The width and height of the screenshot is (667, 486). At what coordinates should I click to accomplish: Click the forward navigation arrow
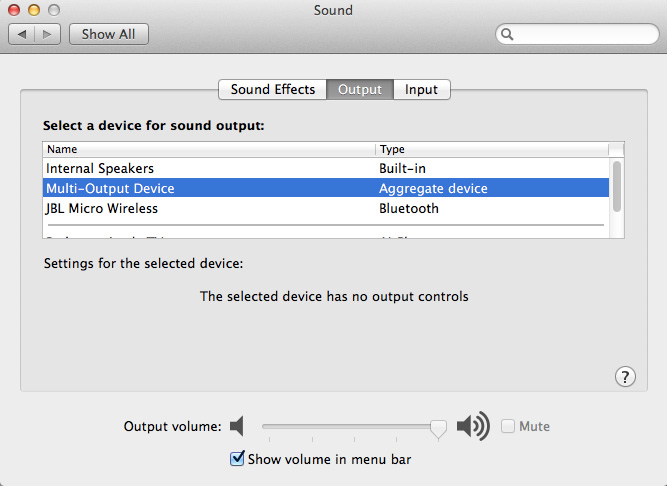48,34
